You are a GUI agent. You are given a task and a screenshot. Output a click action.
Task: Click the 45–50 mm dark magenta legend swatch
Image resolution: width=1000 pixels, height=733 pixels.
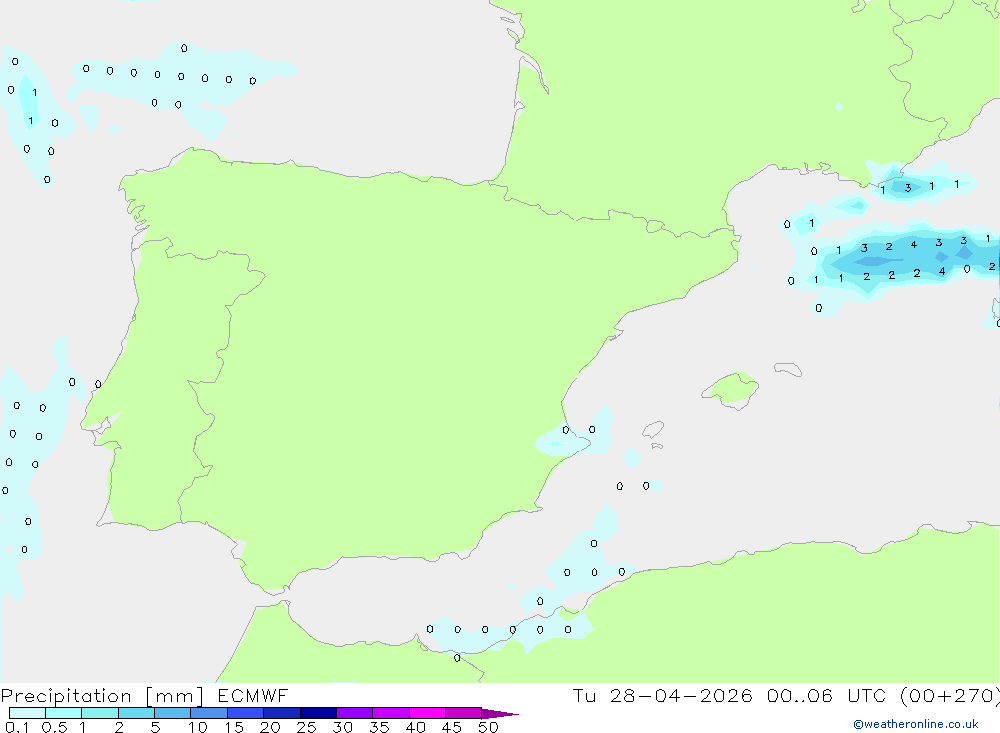(x=464, y=713)
